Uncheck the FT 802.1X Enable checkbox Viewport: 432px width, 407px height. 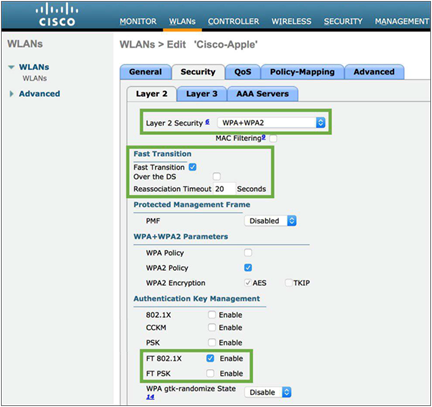(x=210, y=358)
